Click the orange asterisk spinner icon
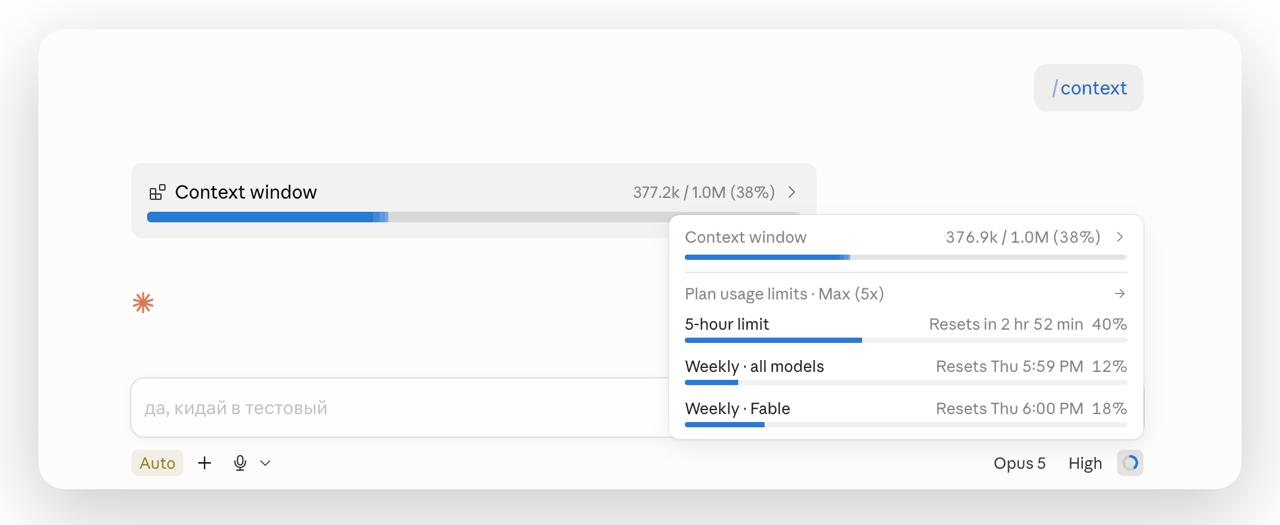This screenshot has height=525, width=1280. click(143, 303)
